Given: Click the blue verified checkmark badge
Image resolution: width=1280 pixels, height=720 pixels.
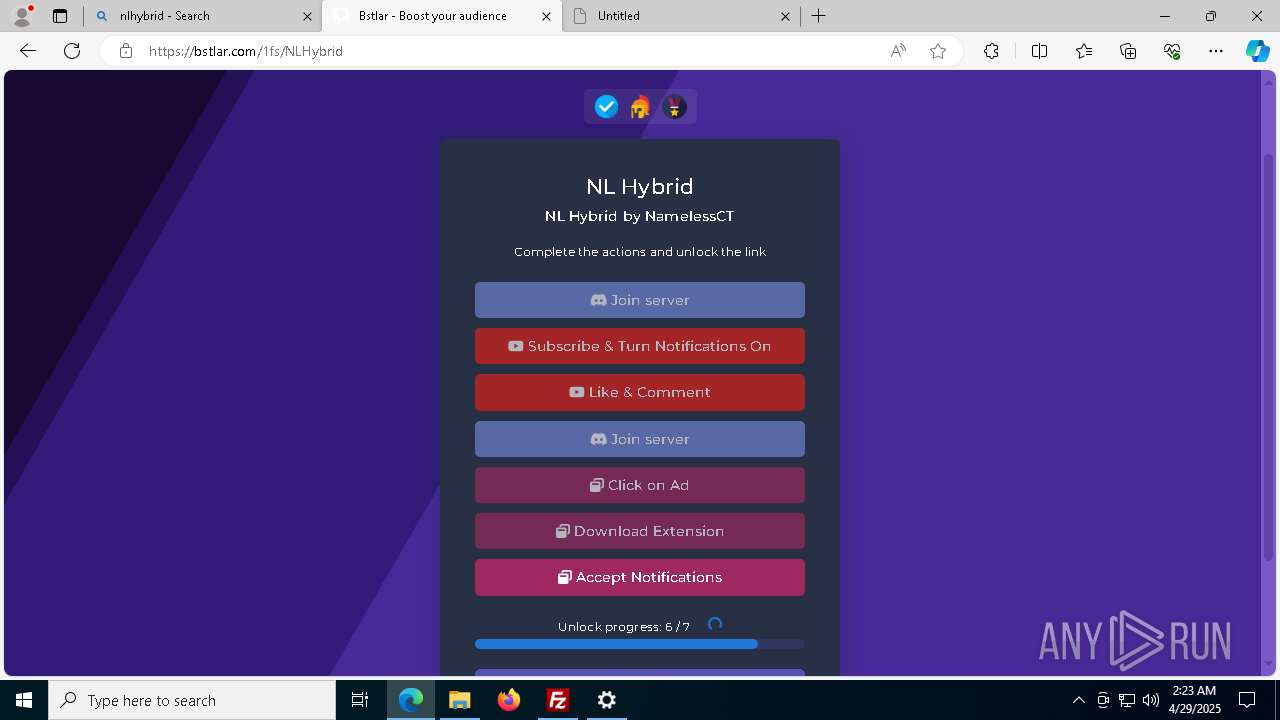Looking at the screenshot, I should (606, 107).
